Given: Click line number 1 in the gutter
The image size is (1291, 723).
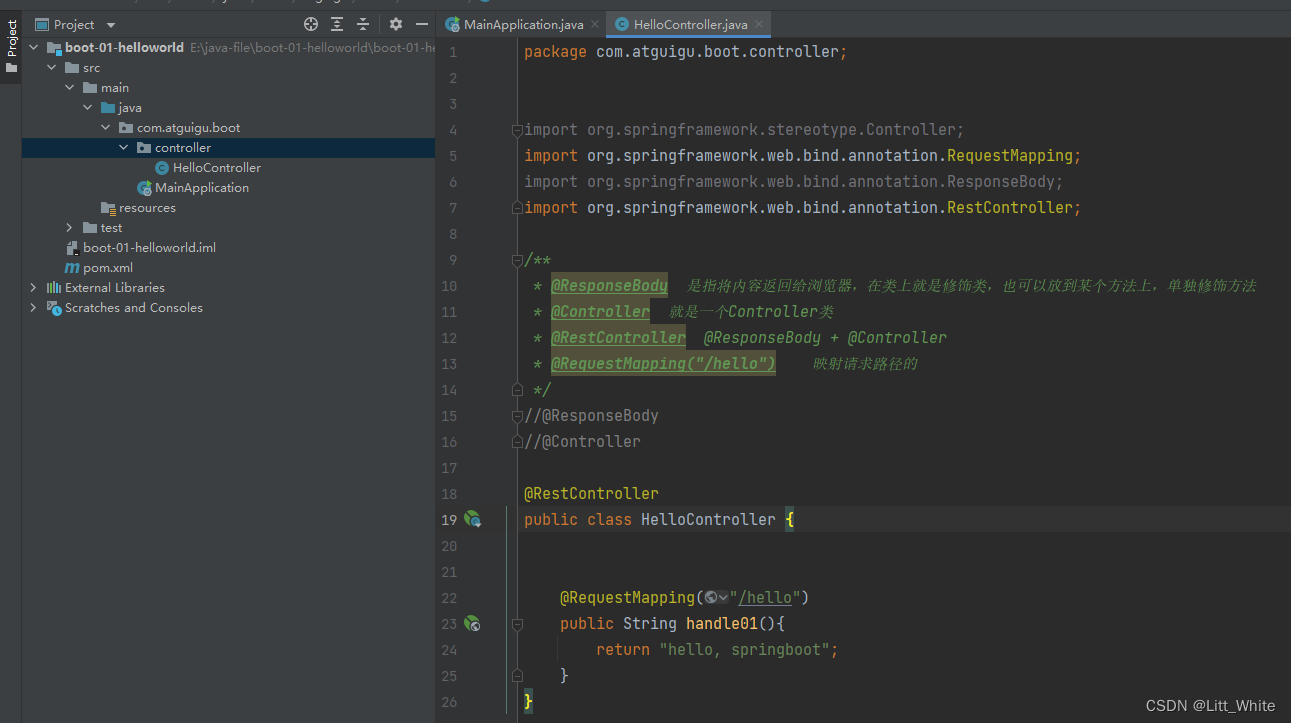Looking at the screenshot, I should (453, 51).
